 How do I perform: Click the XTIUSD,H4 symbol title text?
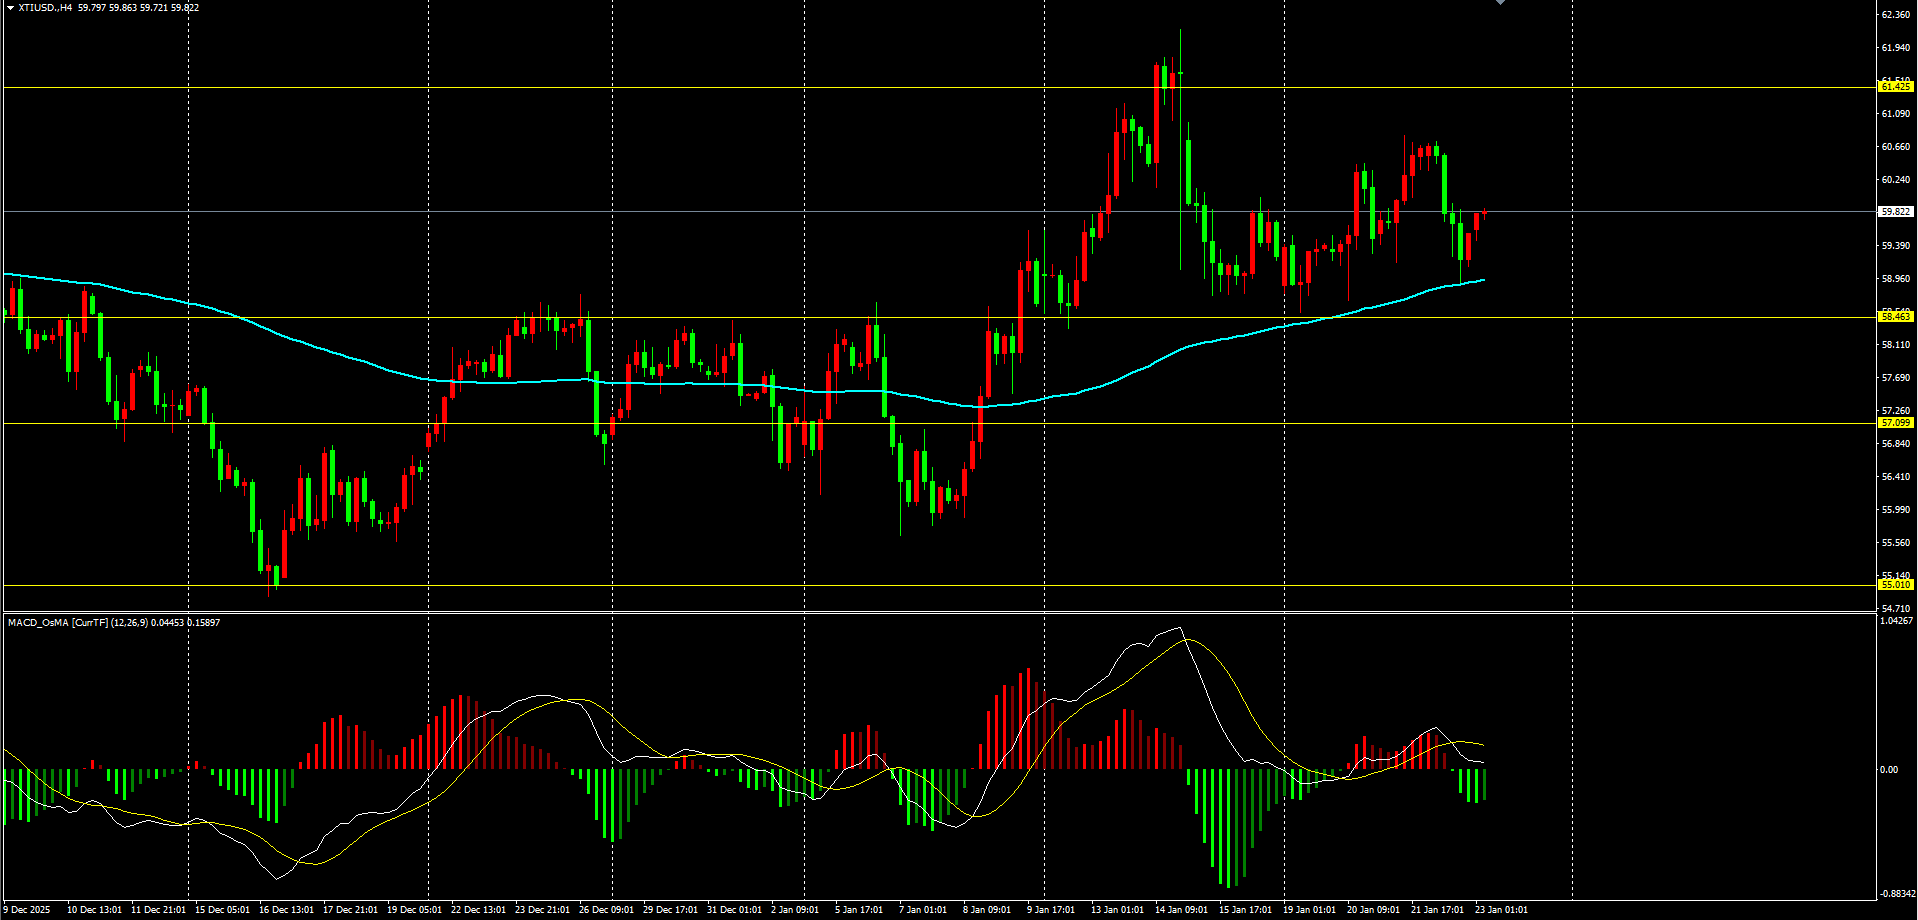tap(45, 8)
